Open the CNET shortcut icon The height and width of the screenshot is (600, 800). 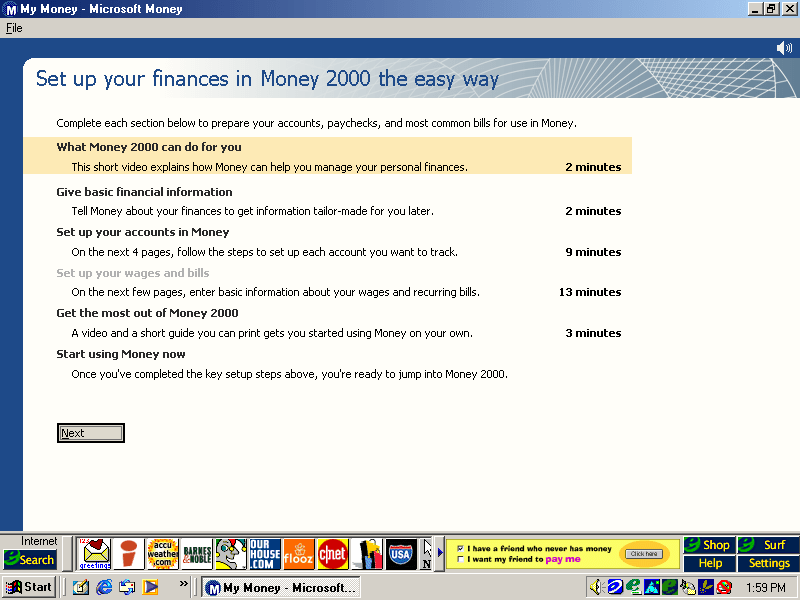pos(332,553)
